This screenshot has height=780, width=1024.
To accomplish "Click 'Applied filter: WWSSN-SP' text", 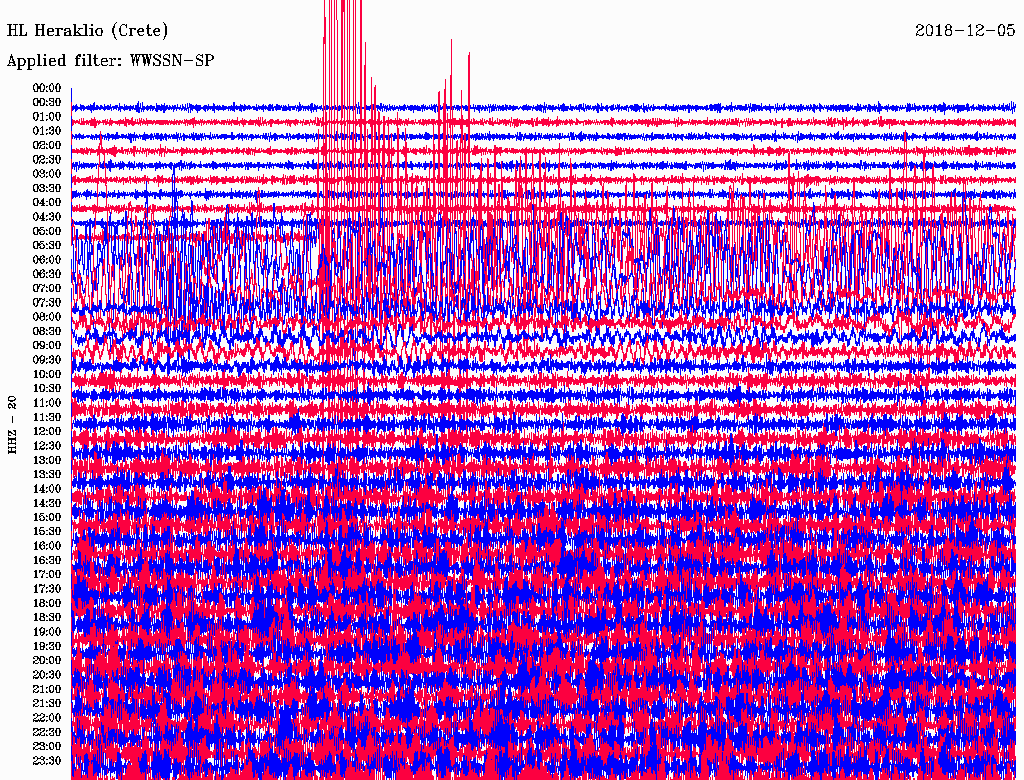I will coord(110,61).
